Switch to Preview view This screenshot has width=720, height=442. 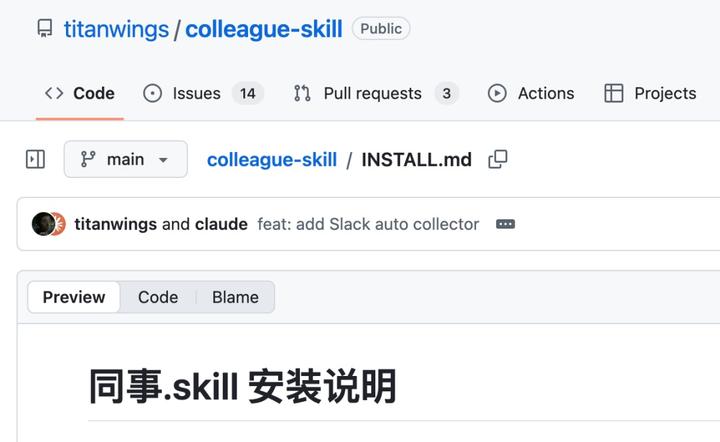(x=74, y=297)
